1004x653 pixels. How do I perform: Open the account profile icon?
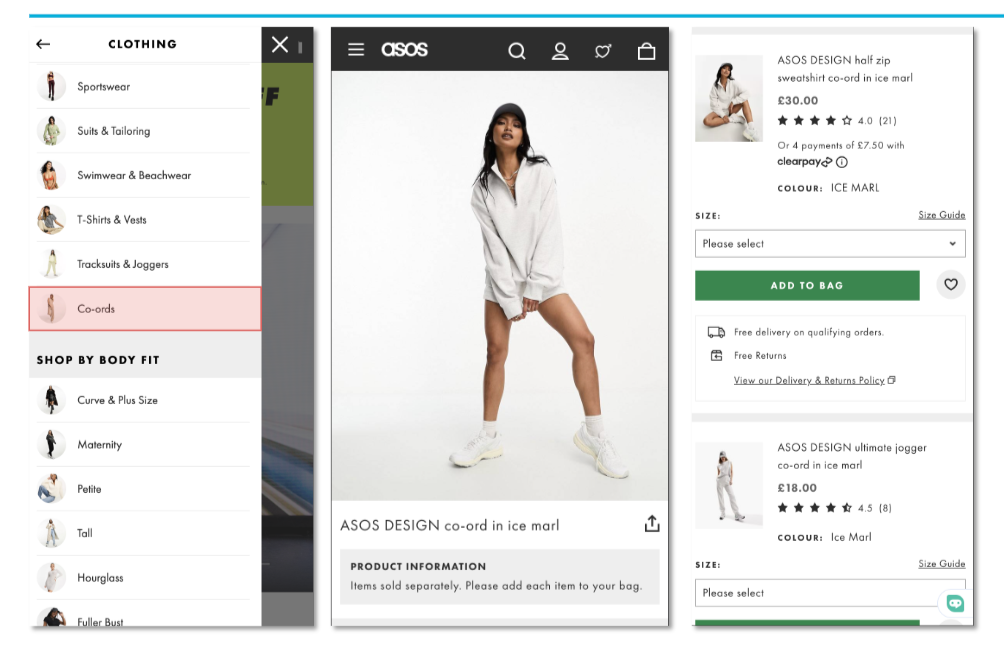click(x=560, y=51)
